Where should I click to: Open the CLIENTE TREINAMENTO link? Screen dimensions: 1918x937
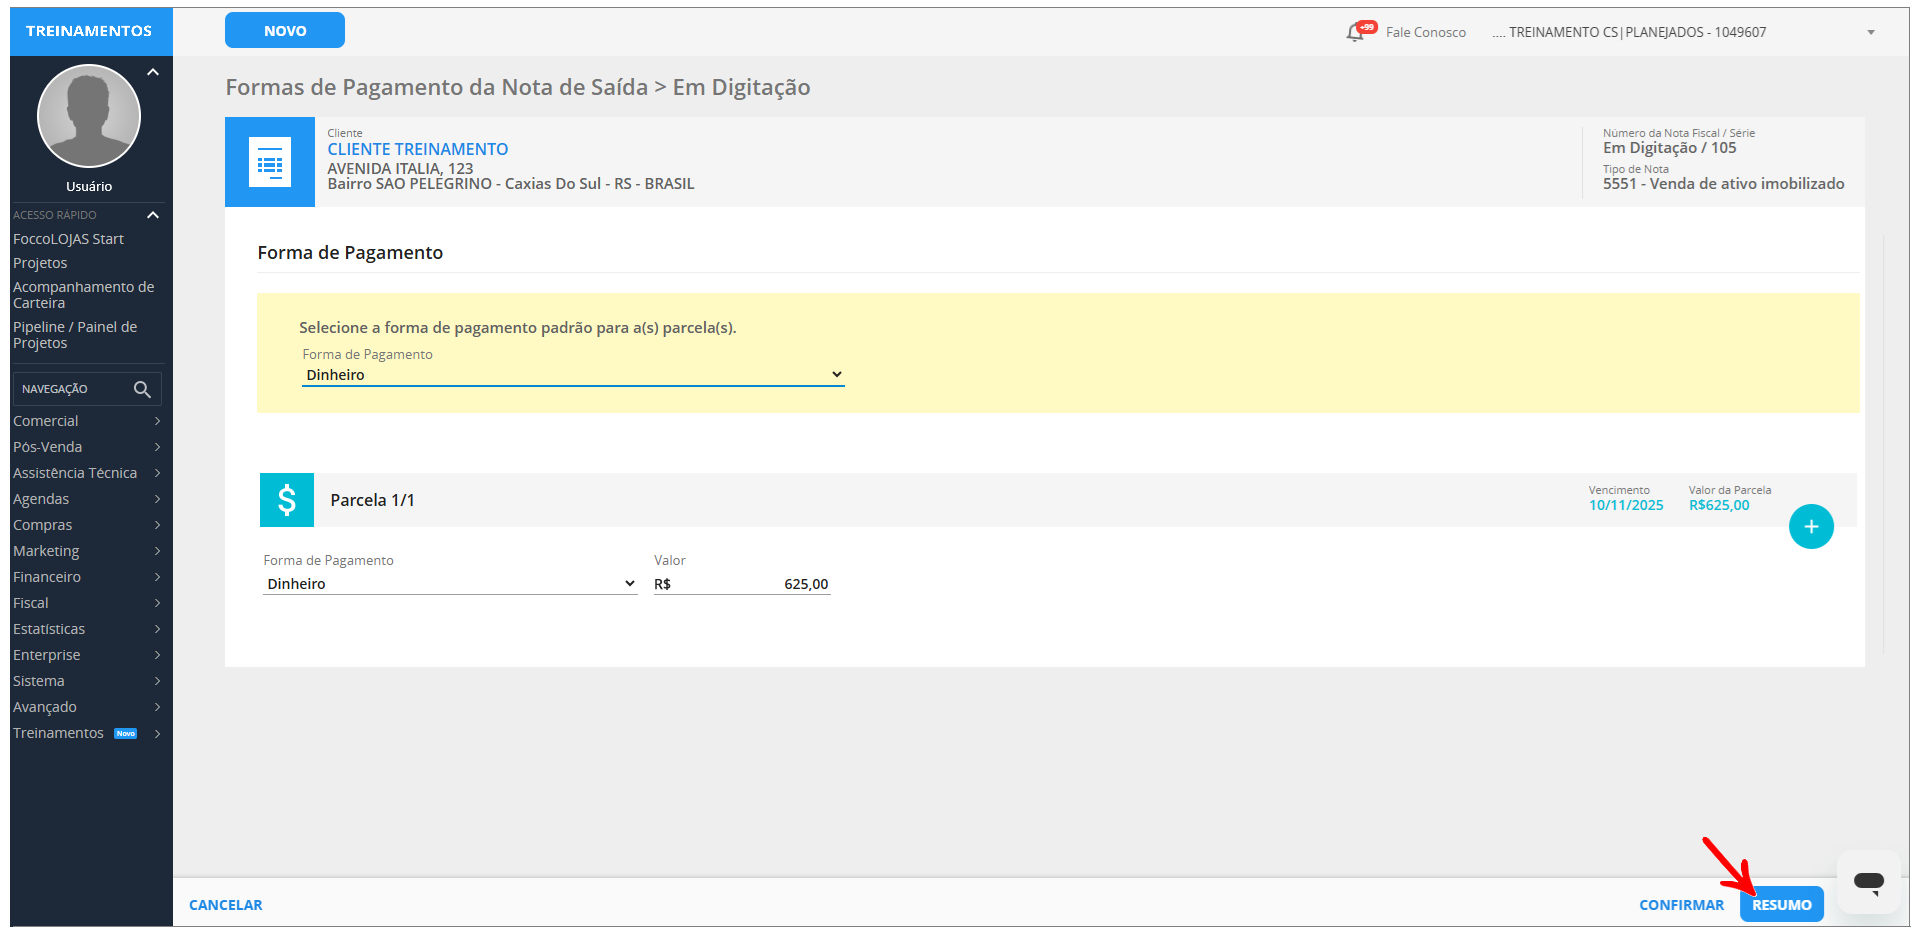[418, 149]
